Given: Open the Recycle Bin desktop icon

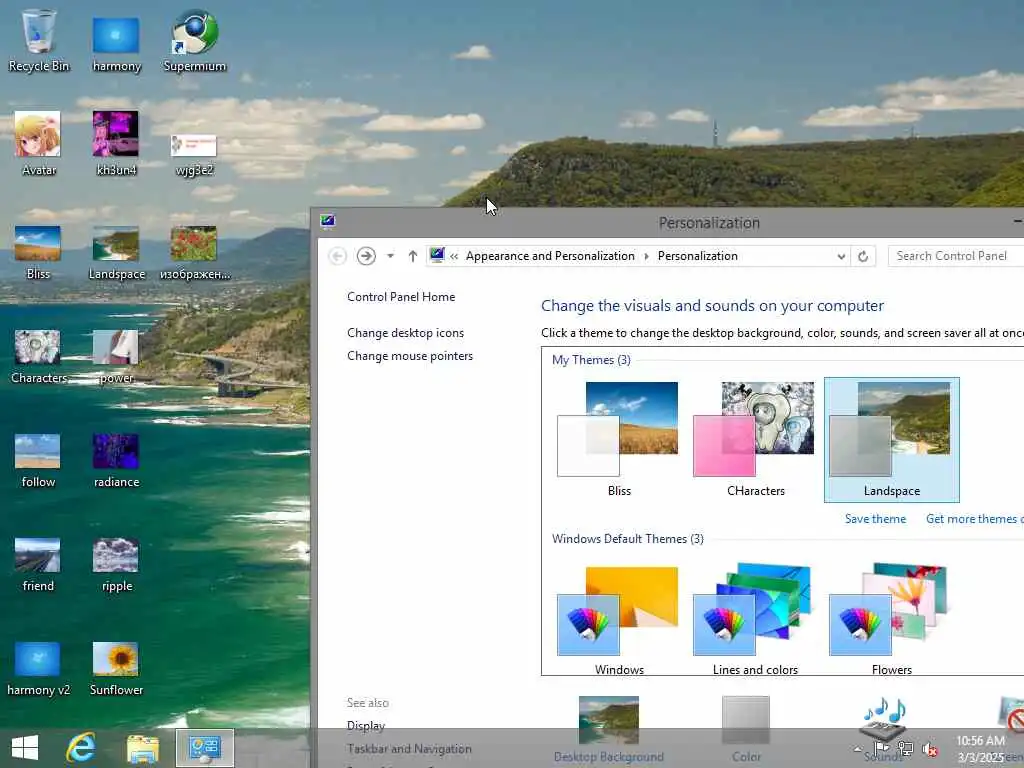Looking at the screenshot, I should [x=39, y=40].
